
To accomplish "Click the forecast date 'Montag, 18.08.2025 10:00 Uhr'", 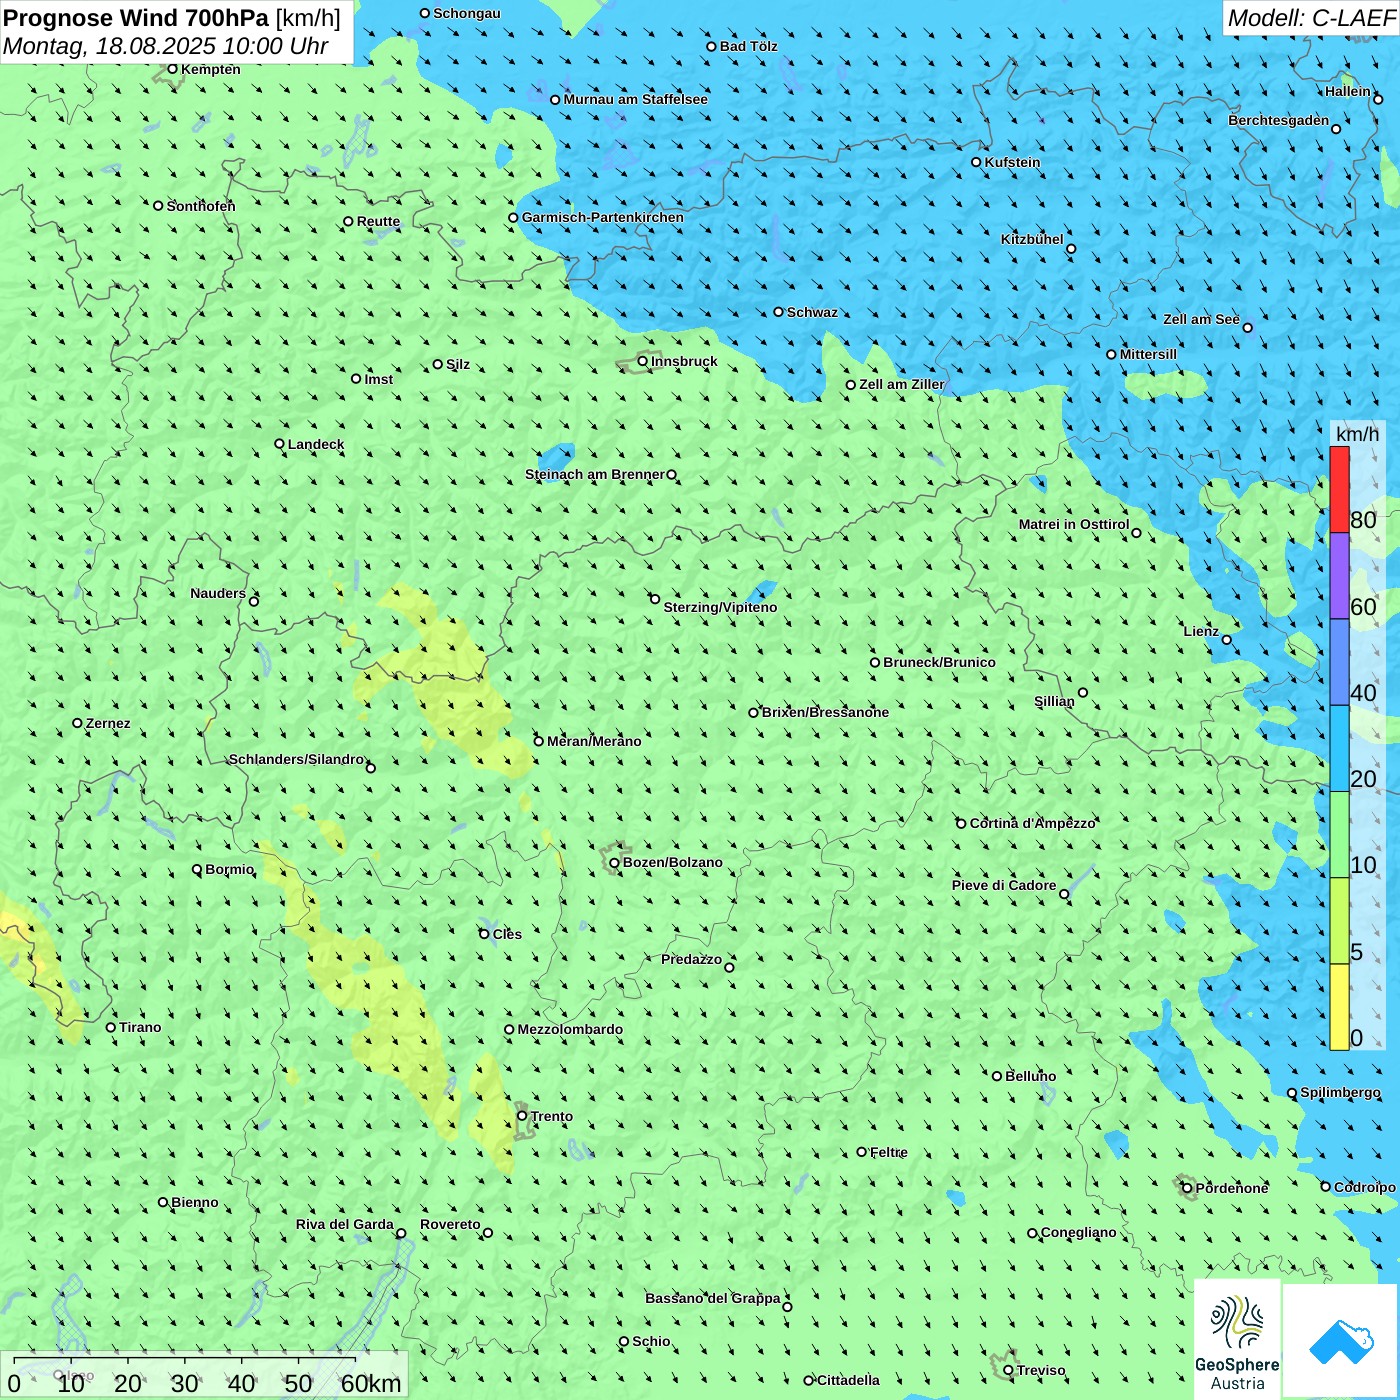I will click(x=166, y=46).
